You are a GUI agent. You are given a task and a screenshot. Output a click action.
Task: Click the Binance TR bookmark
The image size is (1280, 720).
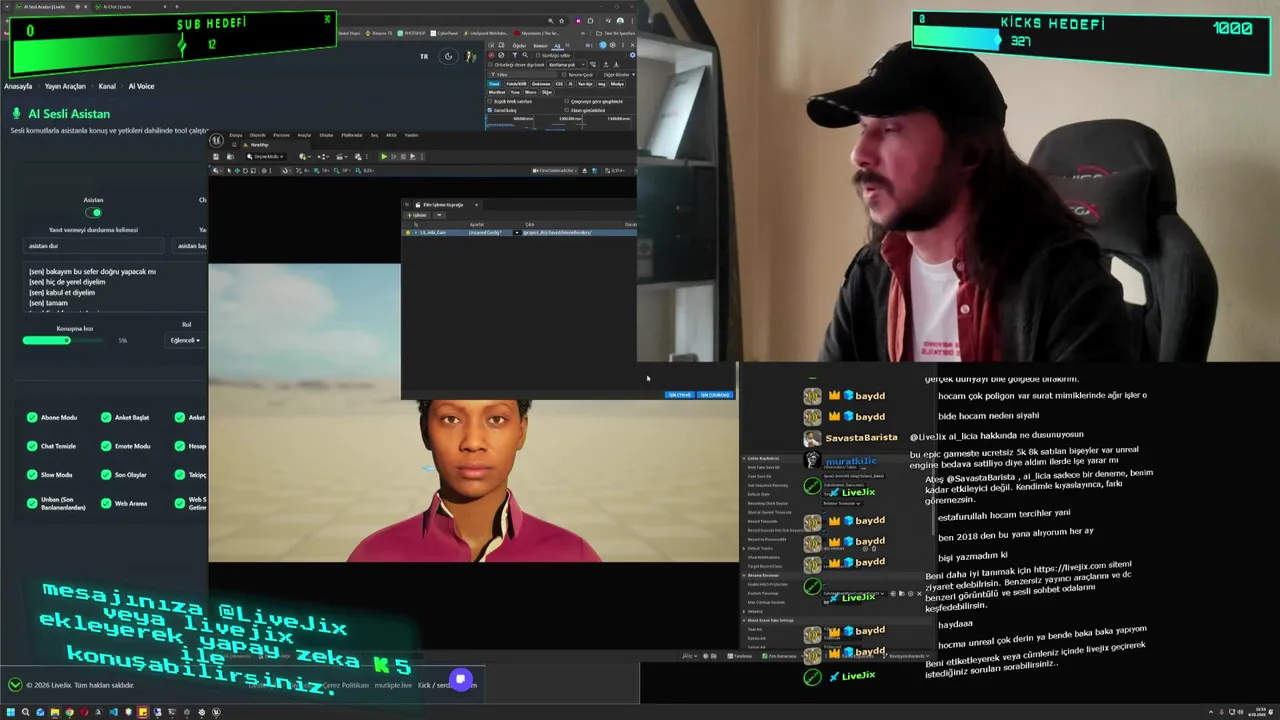pyautogui.click(x=378, y=33)
